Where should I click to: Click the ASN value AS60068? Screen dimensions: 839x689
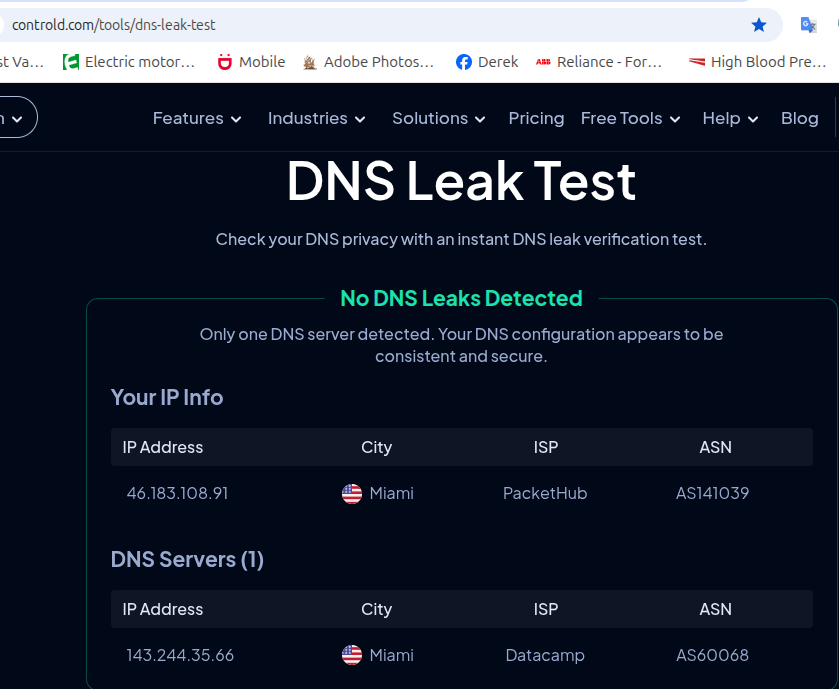(x=712, y=655)
